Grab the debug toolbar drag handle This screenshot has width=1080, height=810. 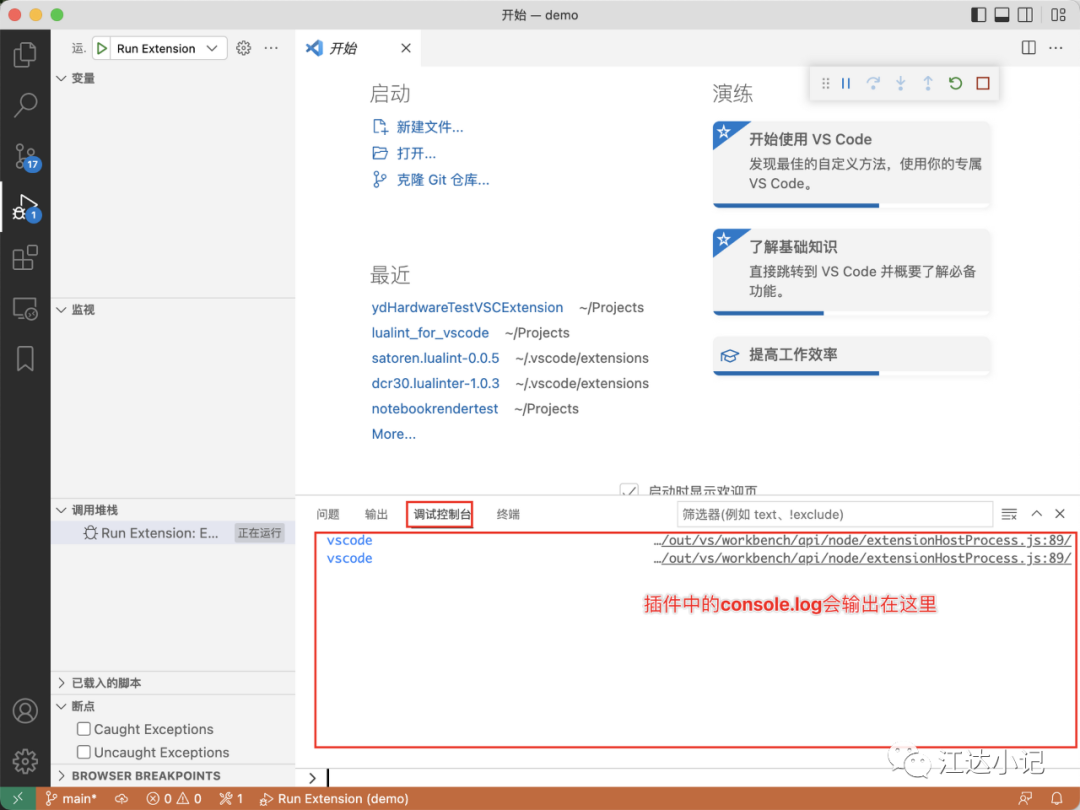pos(825,83)
